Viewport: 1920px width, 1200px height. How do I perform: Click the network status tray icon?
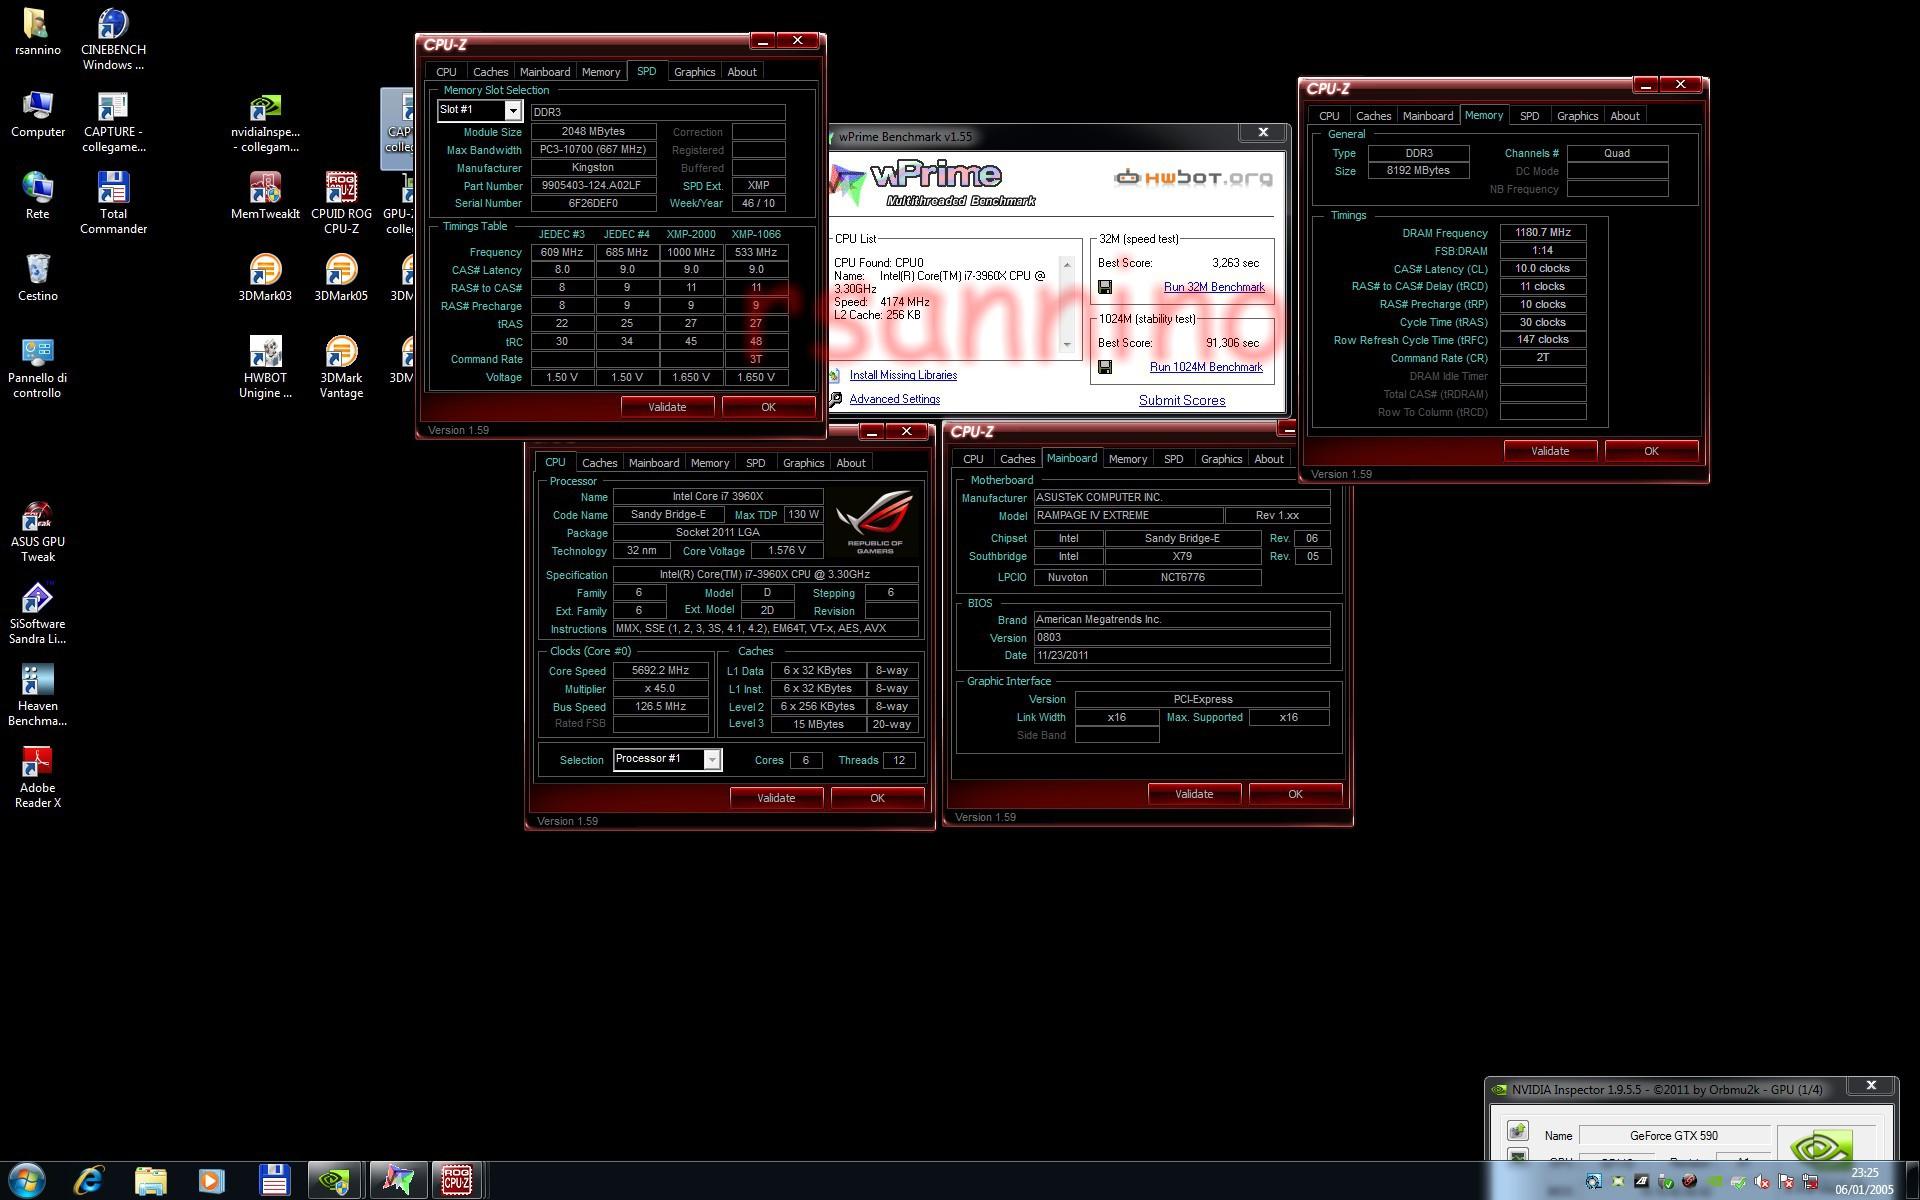tap(1810, 1181)
